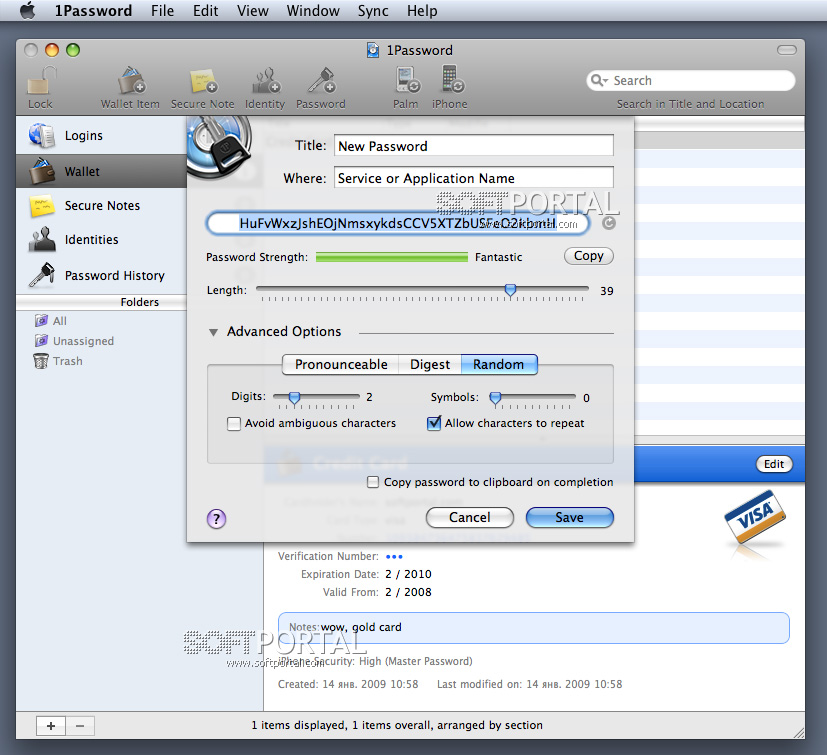Click the Digits slider handle
Screen dimensions: 827x755
tap(294, 397)
